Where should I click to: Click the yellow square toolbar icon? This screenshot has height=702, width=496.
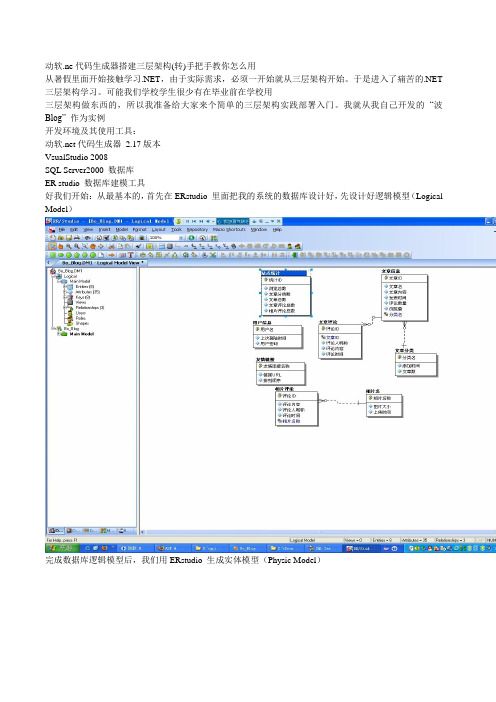pyautogui.click(x=150, y=246)
